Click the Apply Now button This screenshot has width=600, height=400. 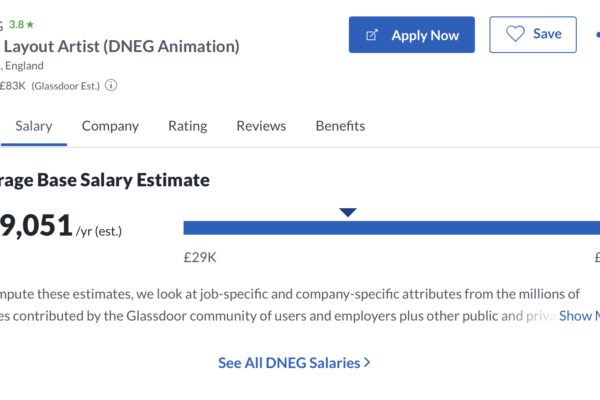[412, 35]
